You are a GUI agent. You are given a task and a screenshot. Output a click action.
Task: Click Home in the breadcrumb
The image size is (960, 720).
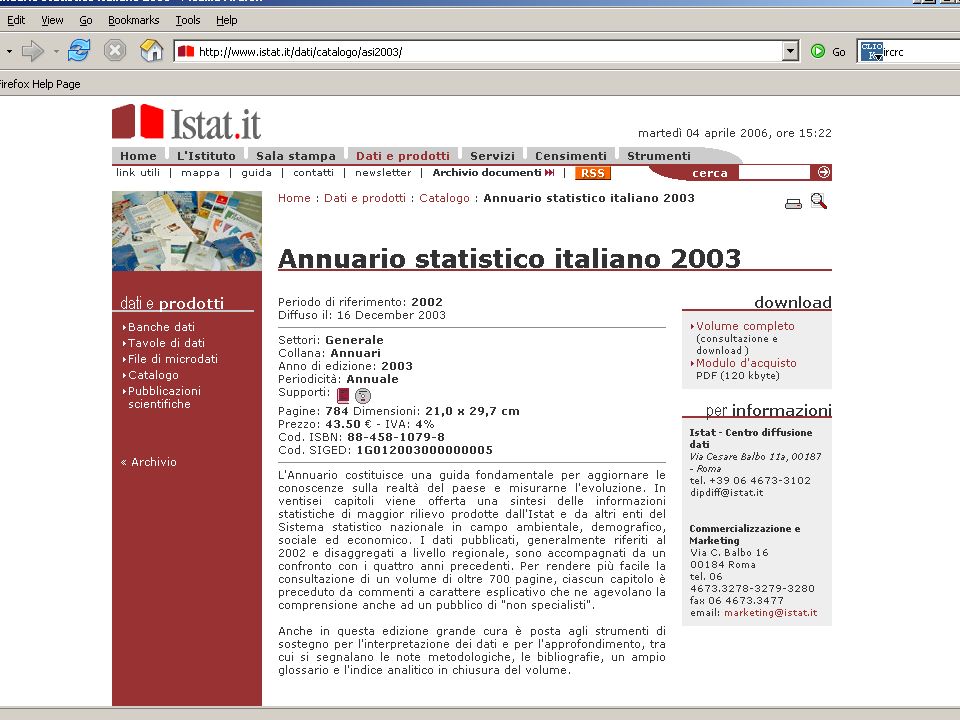coord(294,198)
